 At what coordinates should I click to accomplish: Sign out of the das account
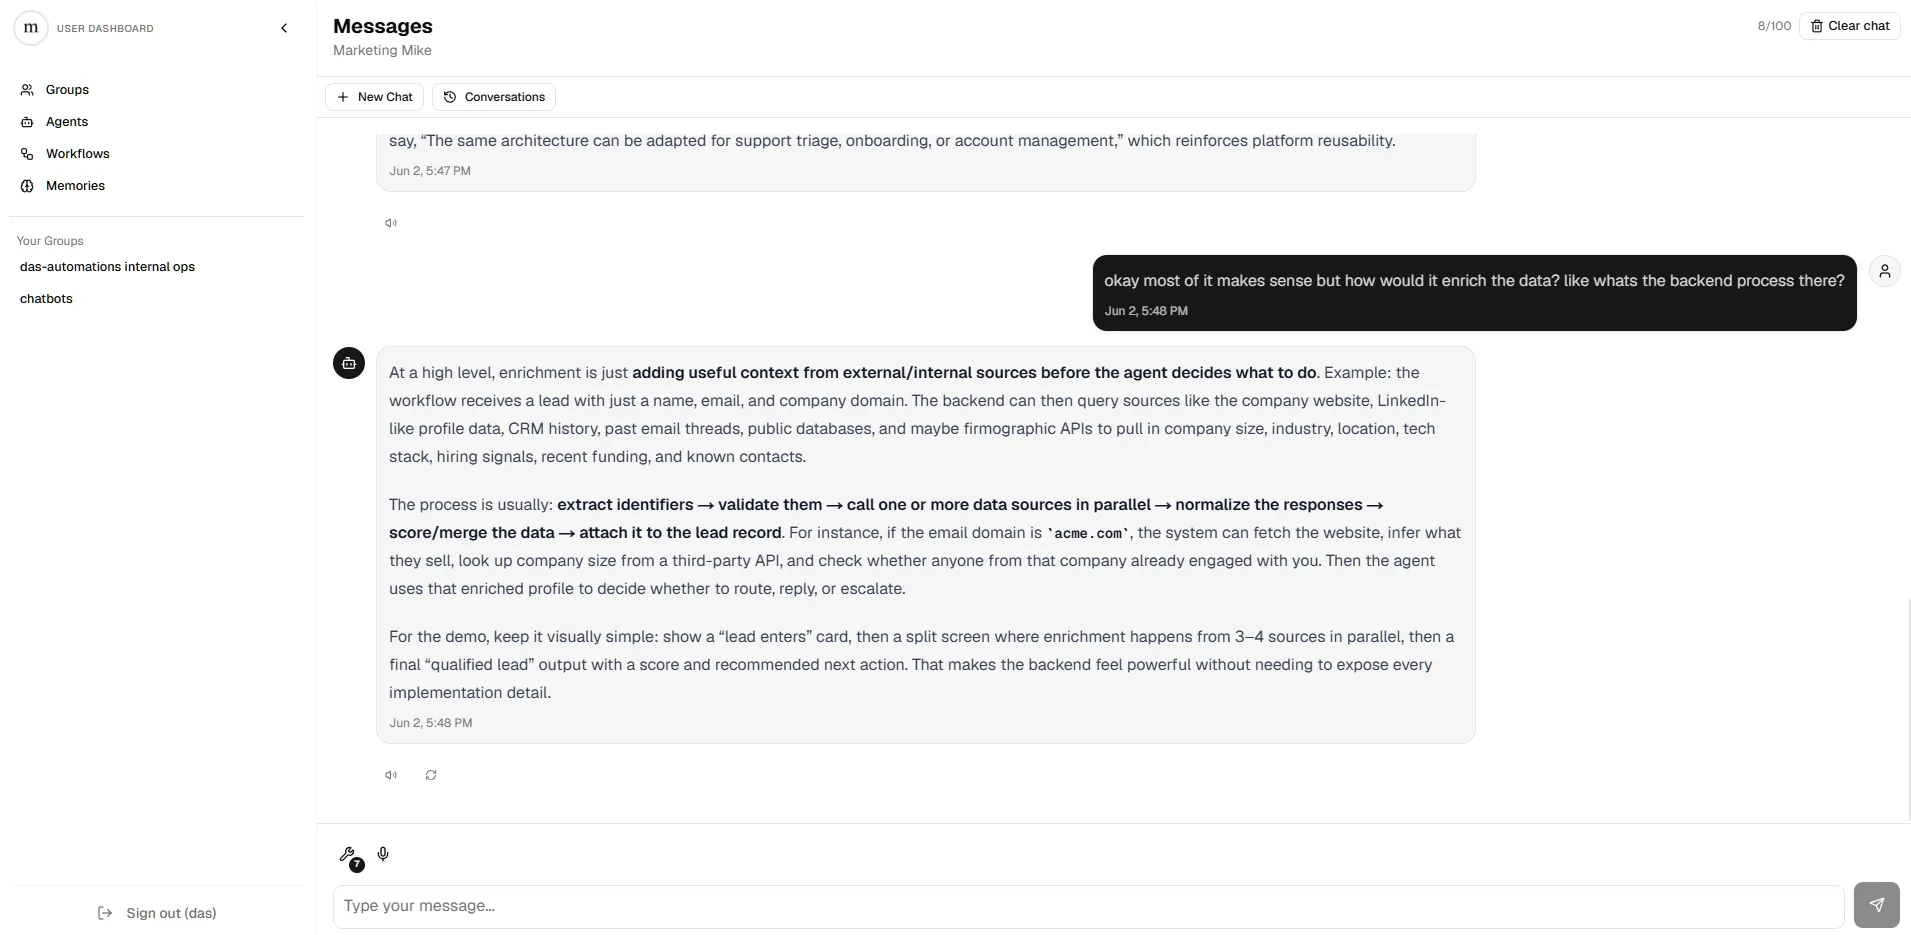click(157, 913)
